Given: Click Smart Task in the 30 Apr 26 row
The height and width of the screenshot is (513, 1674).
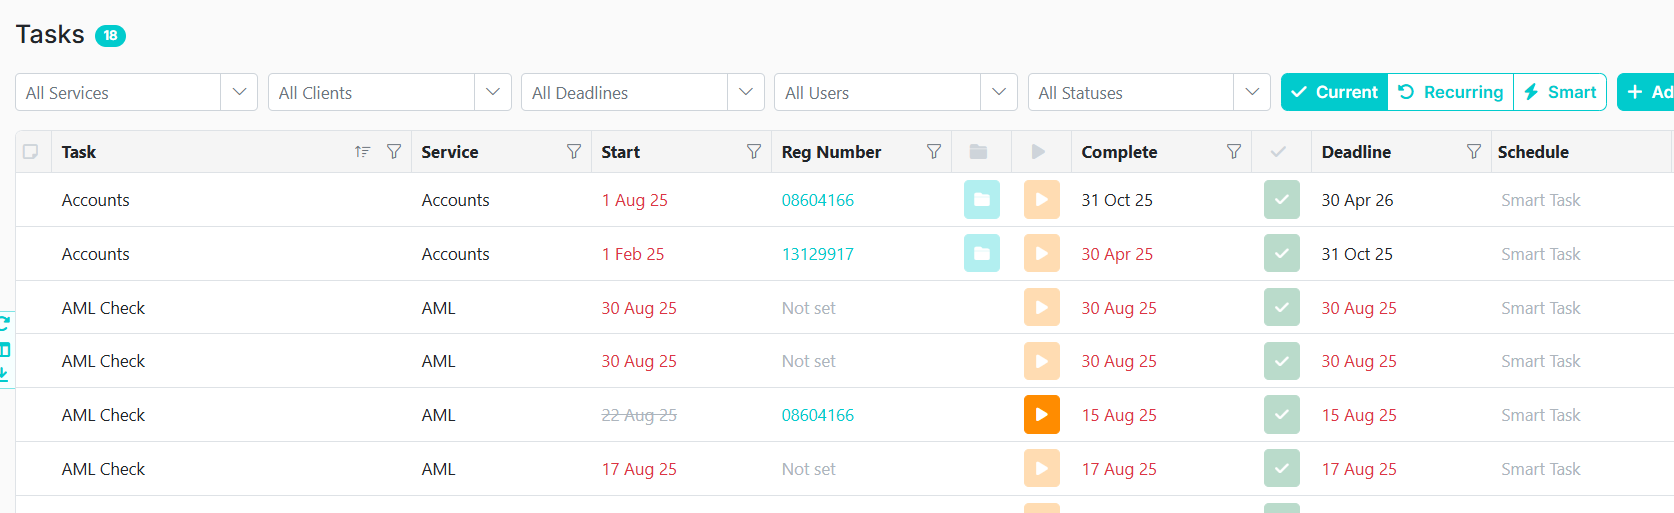Looking at the screenshot, I should 1541,200.
